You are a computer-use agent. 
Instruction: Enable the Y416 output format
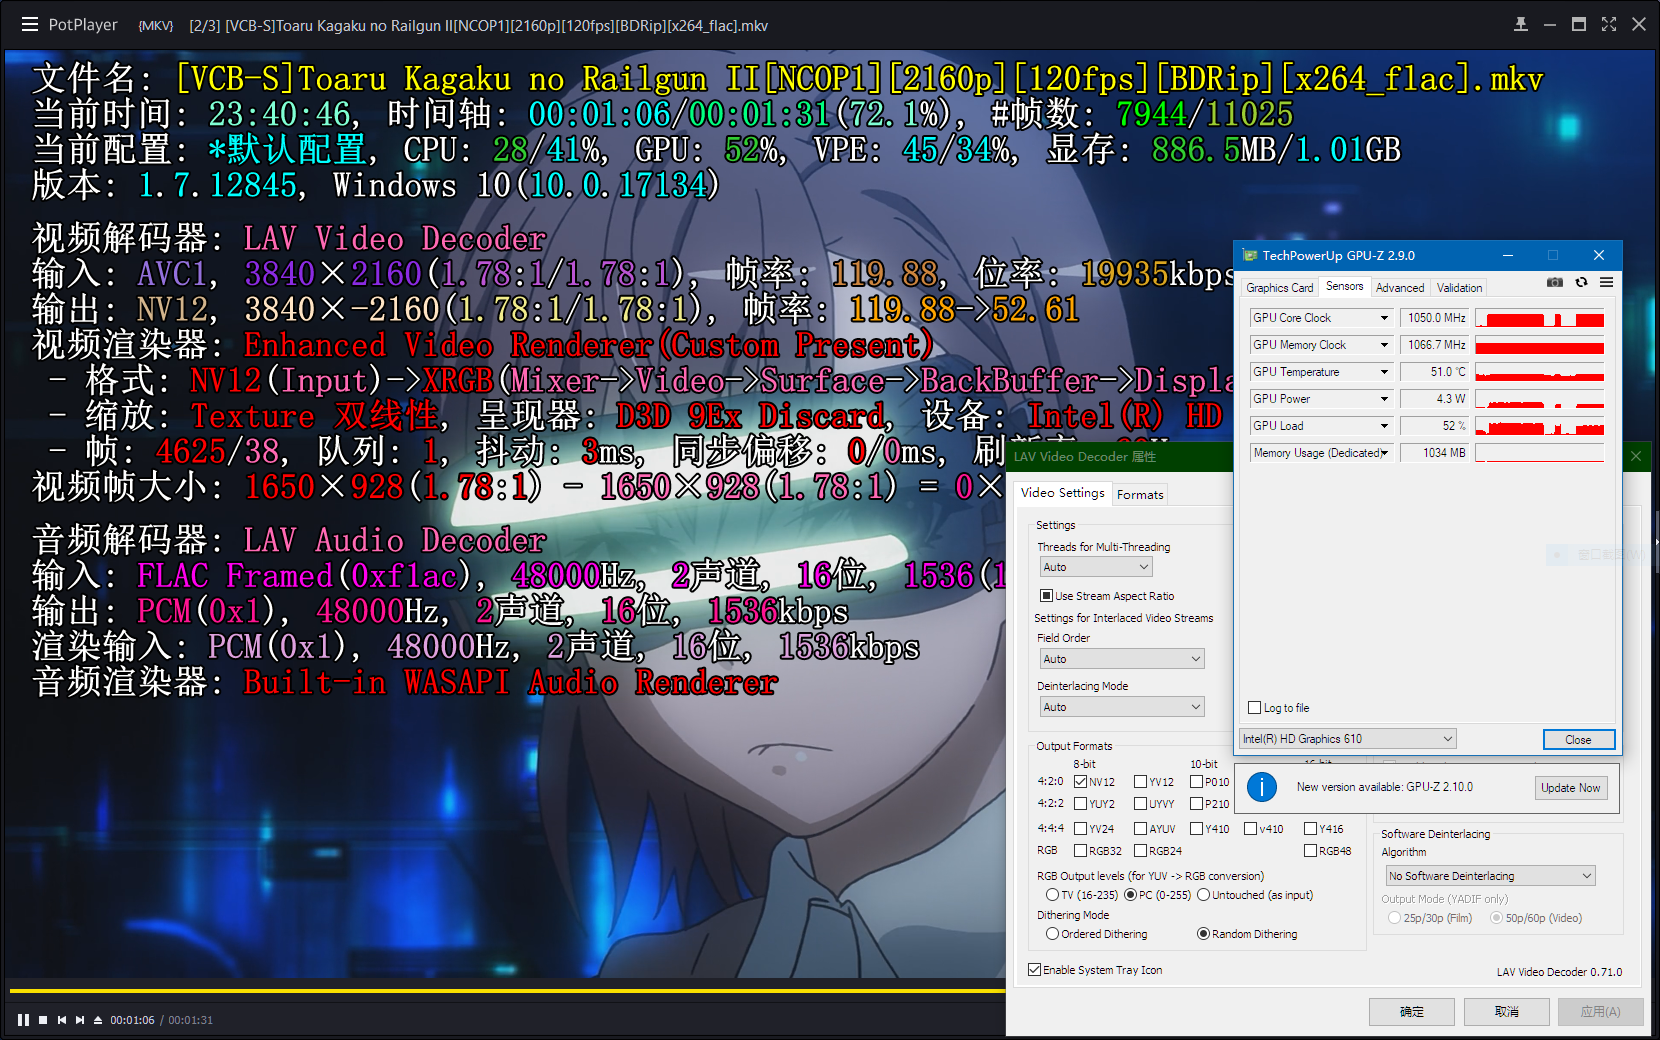1311,829
